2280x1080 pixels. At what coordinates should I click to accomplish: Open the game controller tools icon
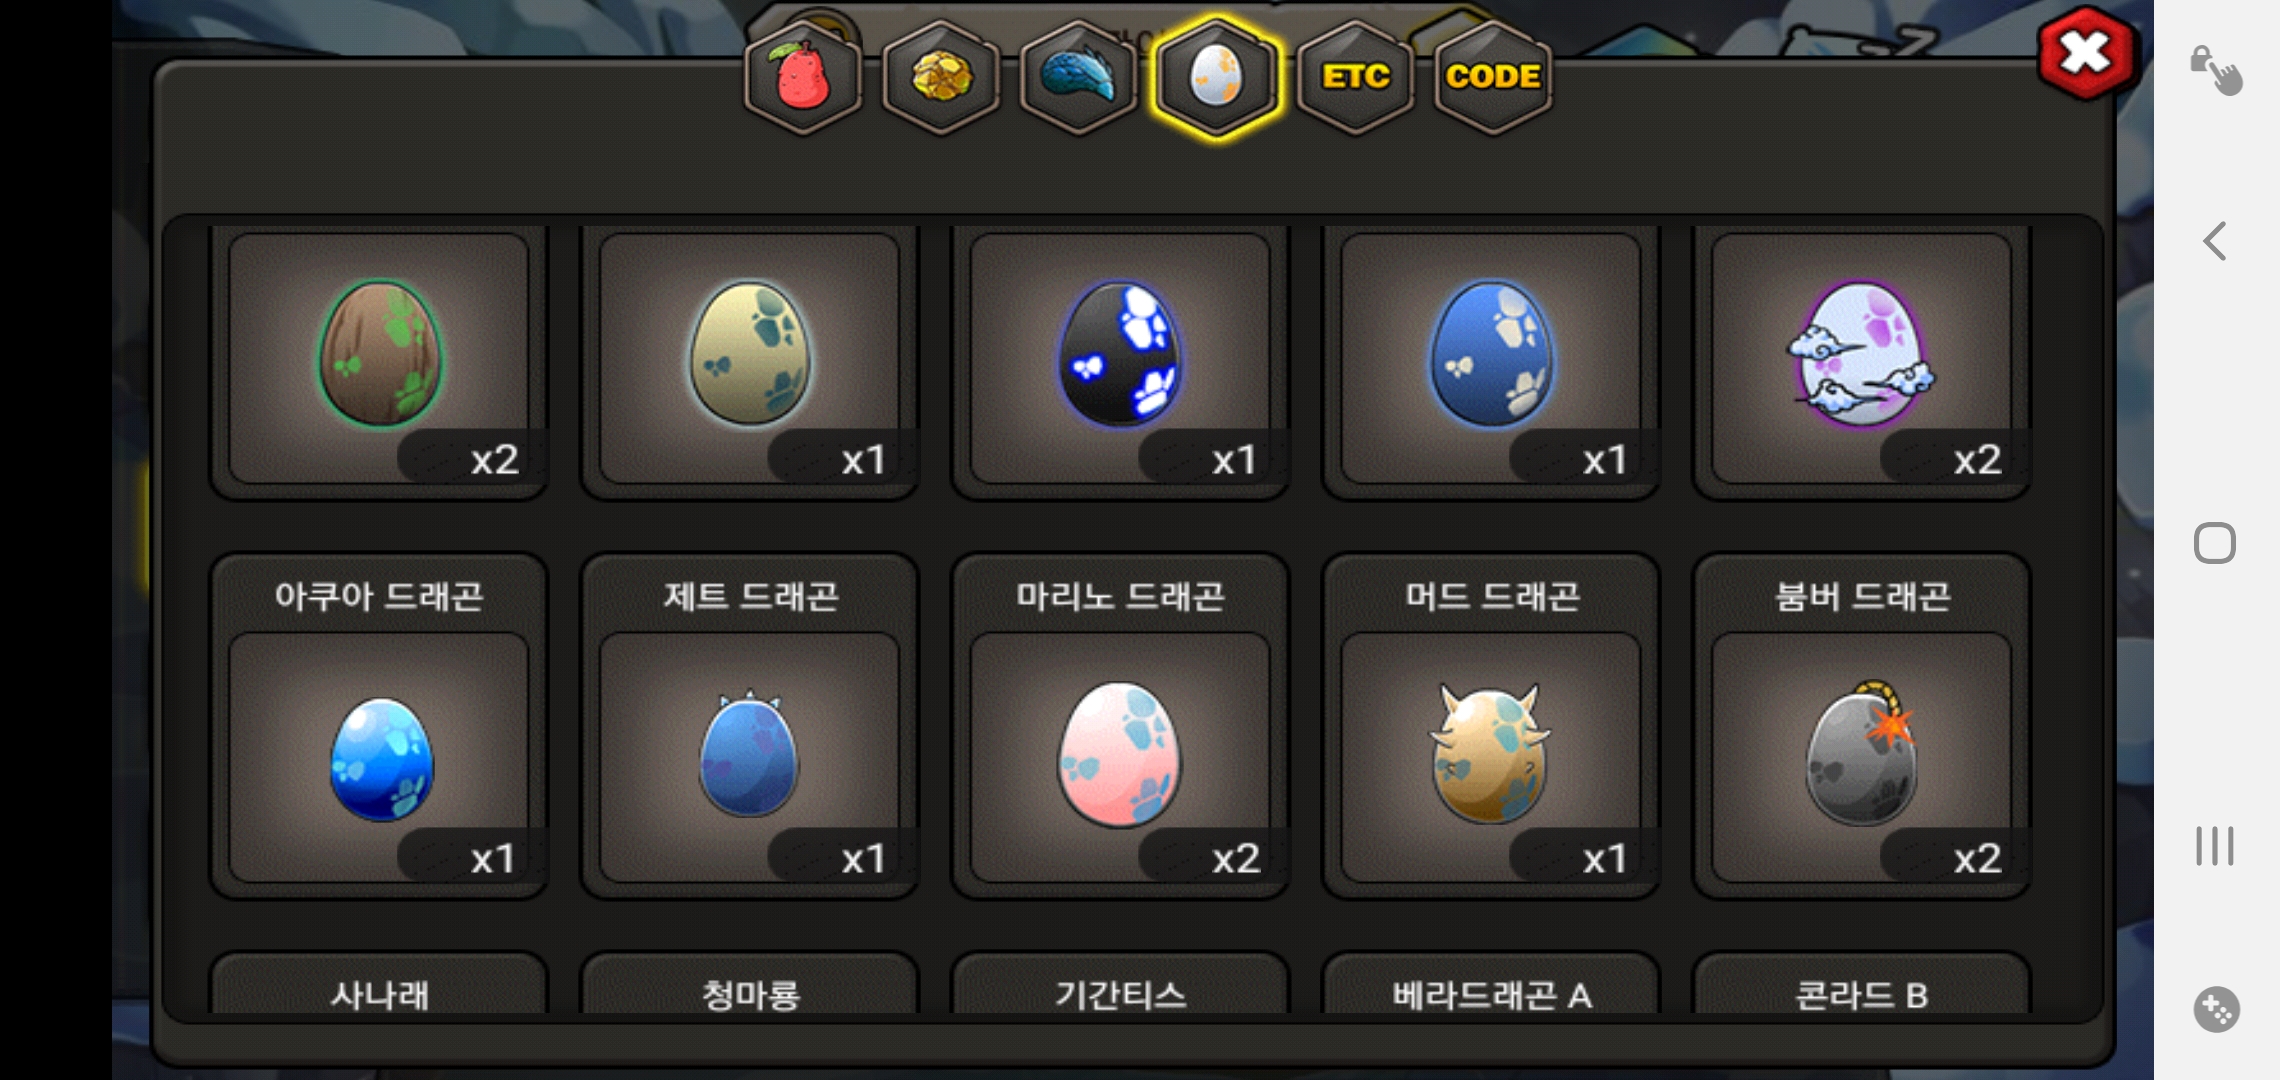point(2216,1009)
